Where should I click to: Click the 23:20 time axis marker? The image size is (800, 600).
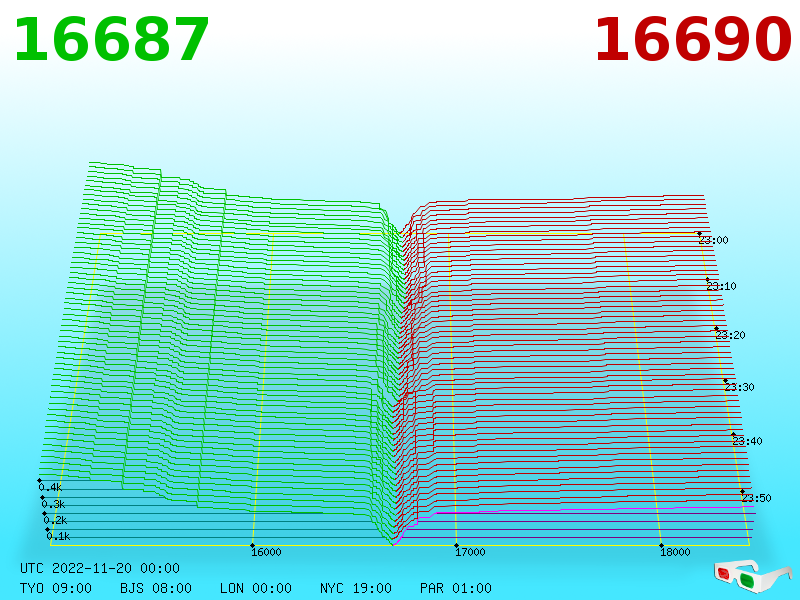[x=730, y=335]
